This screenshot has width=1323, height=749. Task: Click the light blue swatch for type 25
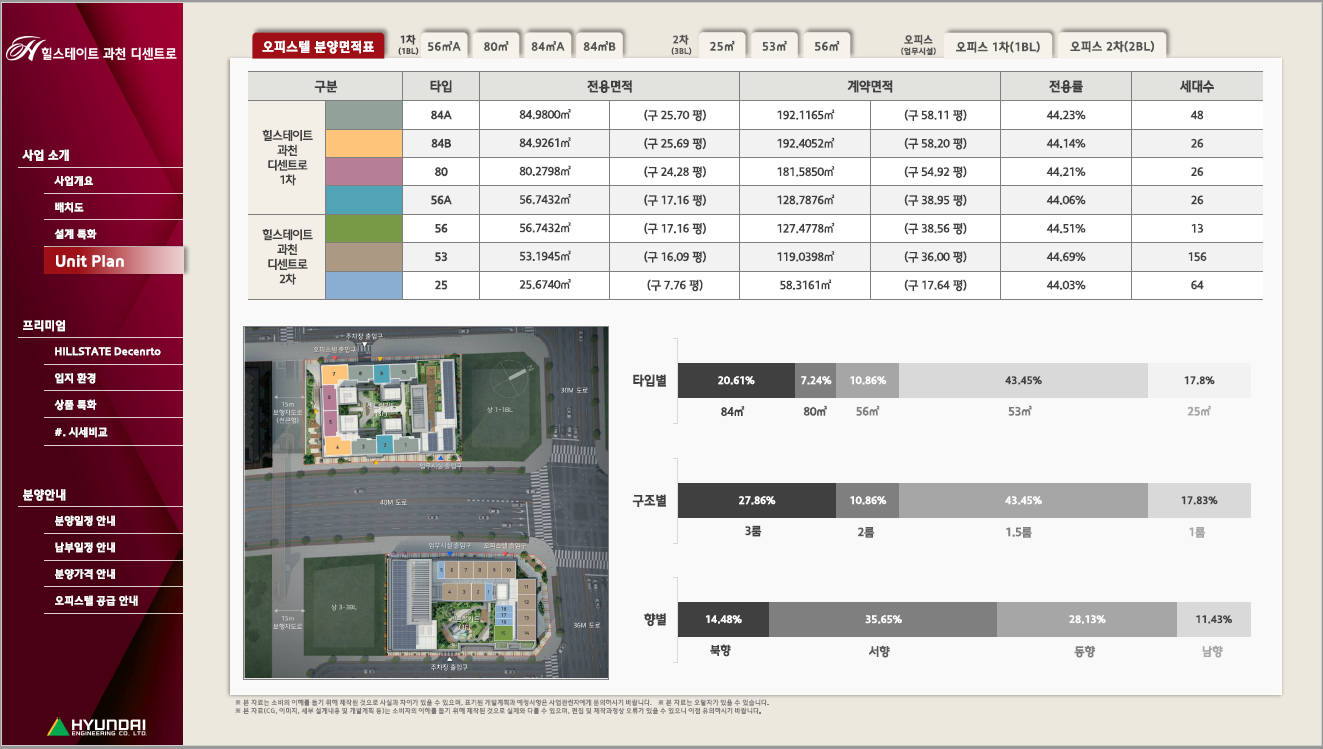point(364,285)
